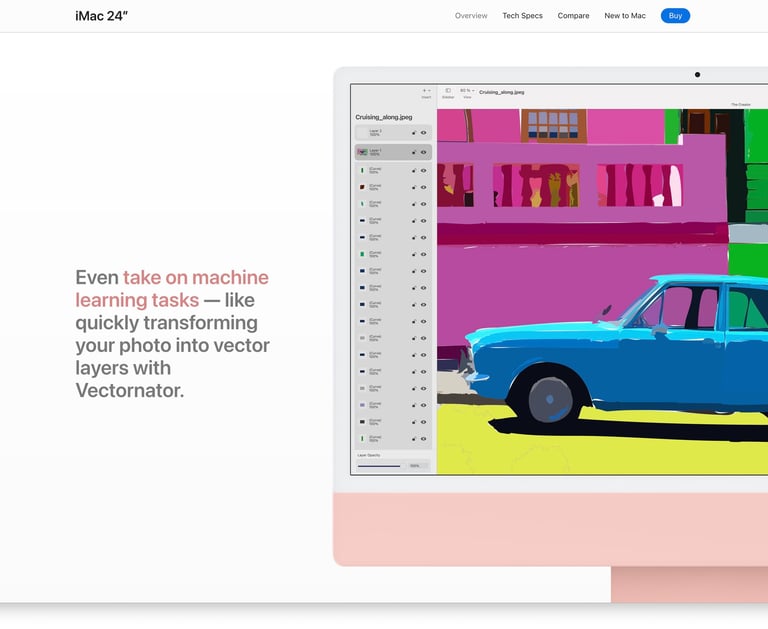This screenshot has width=768, height=629.
Task: Click the Layer Opacity percentage field
Action: [x=418, y=466]
